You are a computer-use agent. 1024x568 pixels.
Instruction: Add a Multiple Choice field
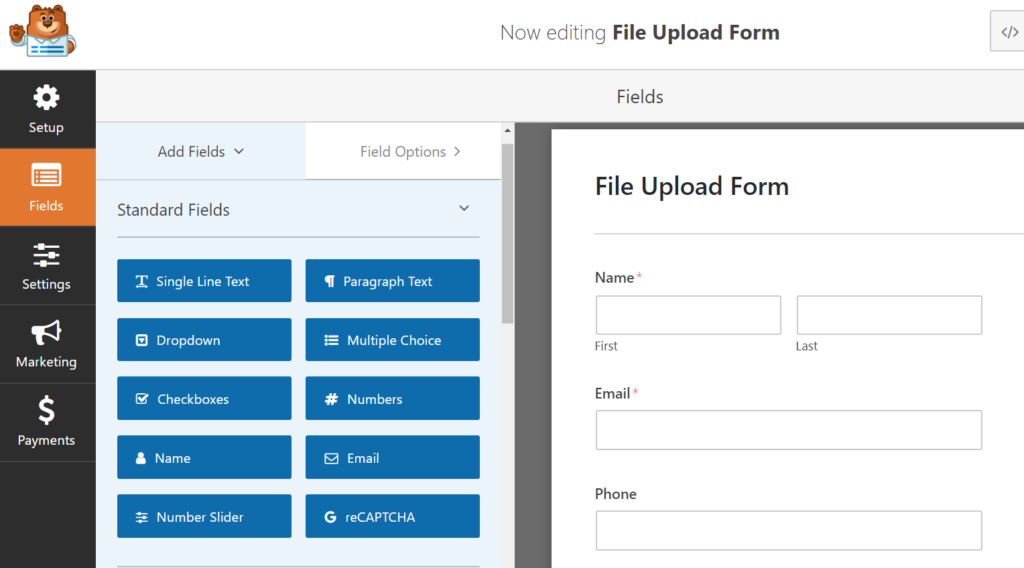pos(392,340)
